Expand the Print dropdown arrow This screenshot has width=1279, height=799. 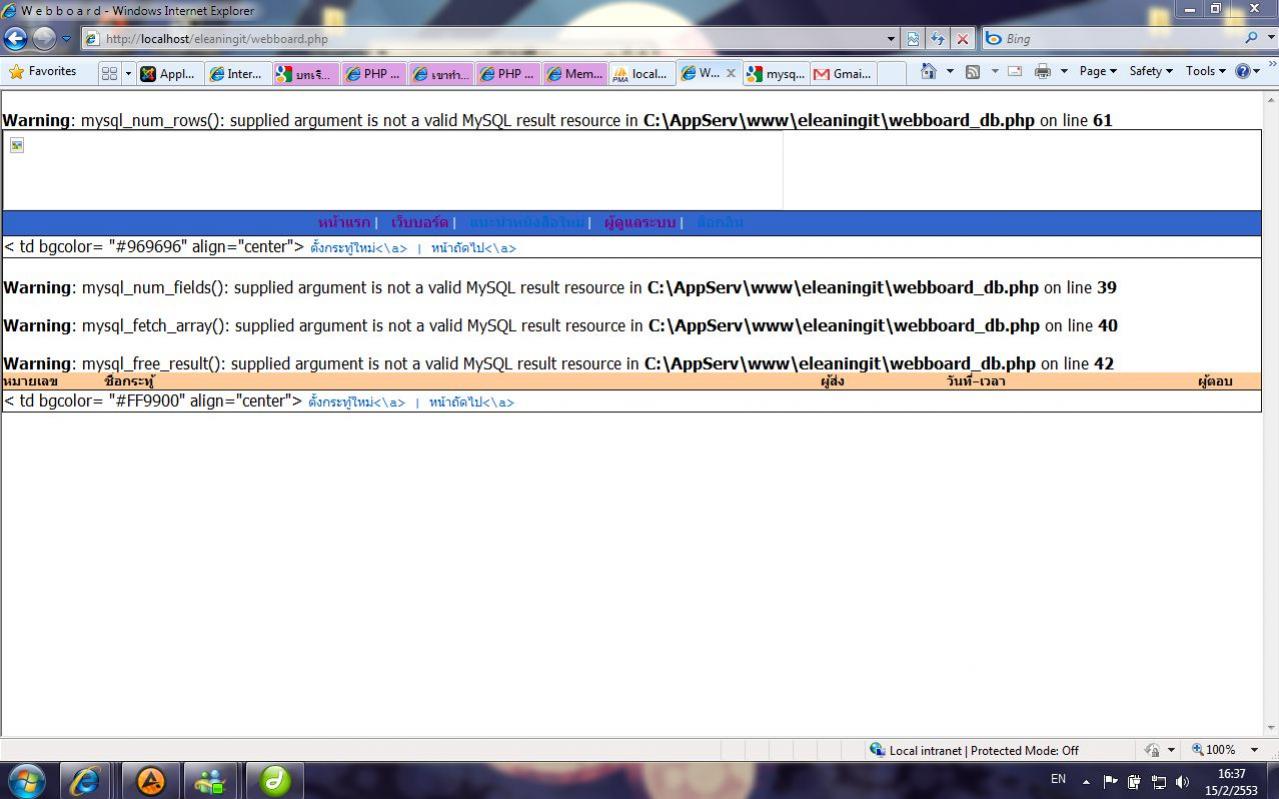1064,72
